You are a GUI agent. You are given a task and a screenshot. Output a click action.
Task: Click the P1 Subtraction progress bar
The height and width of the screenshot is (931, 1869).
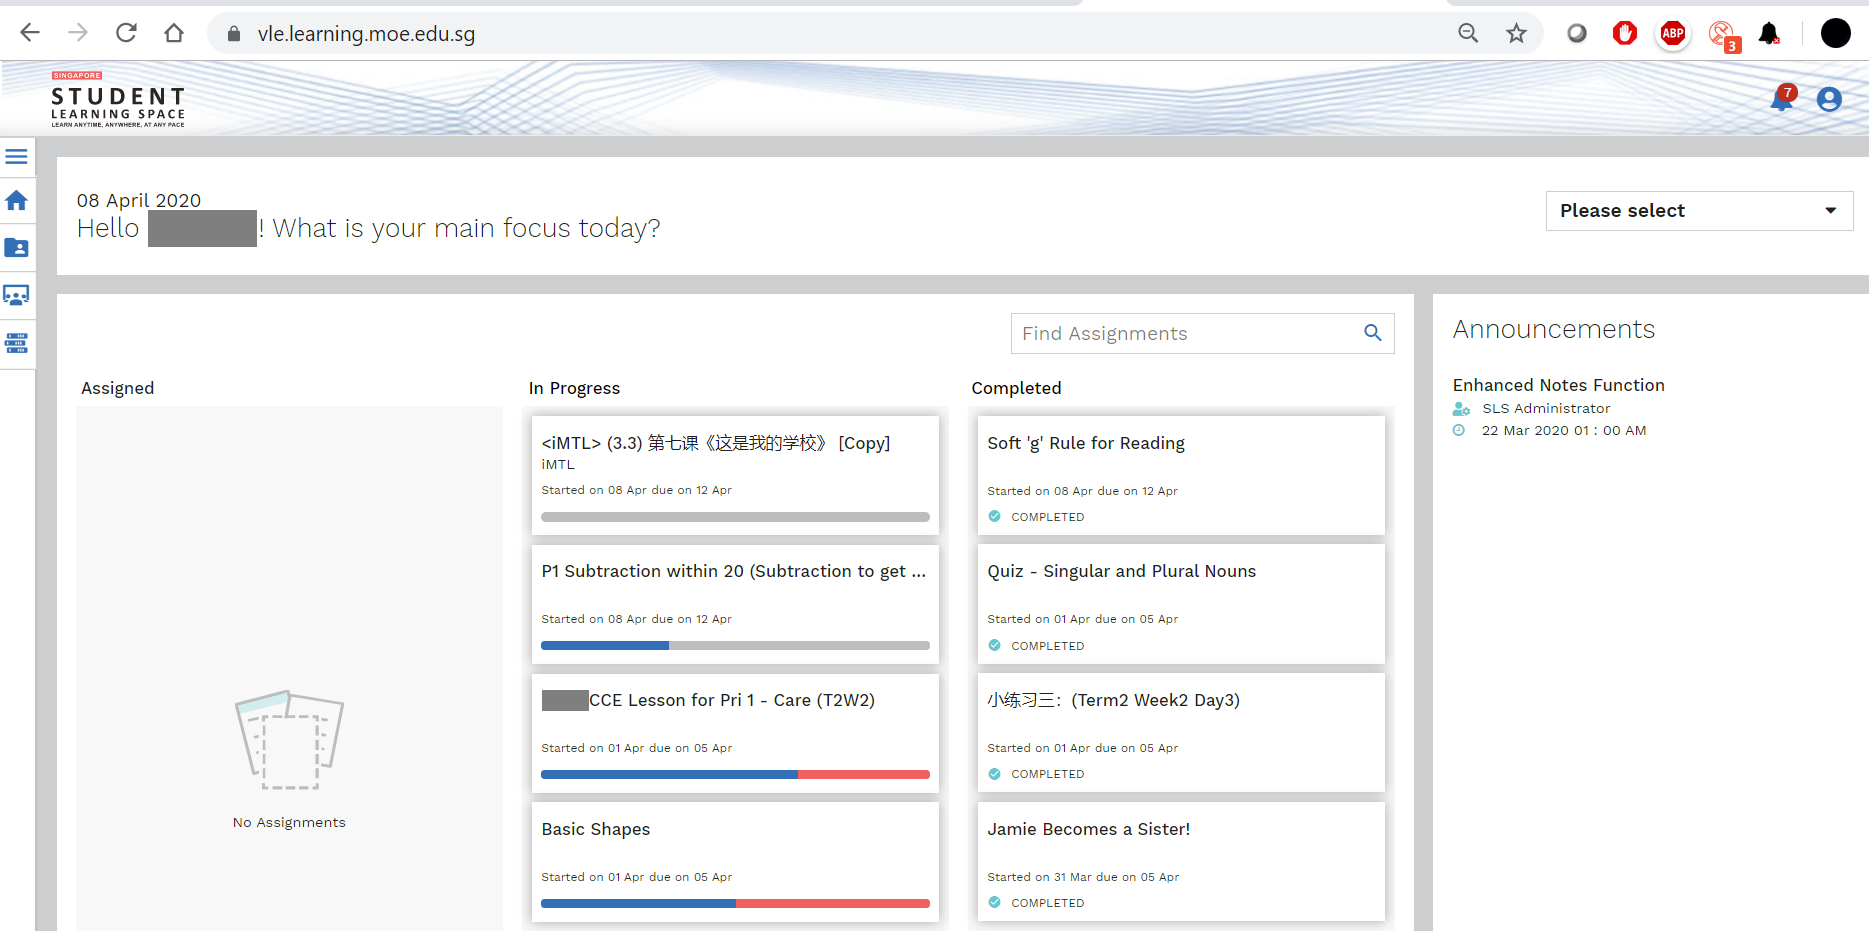pos(735,646)
